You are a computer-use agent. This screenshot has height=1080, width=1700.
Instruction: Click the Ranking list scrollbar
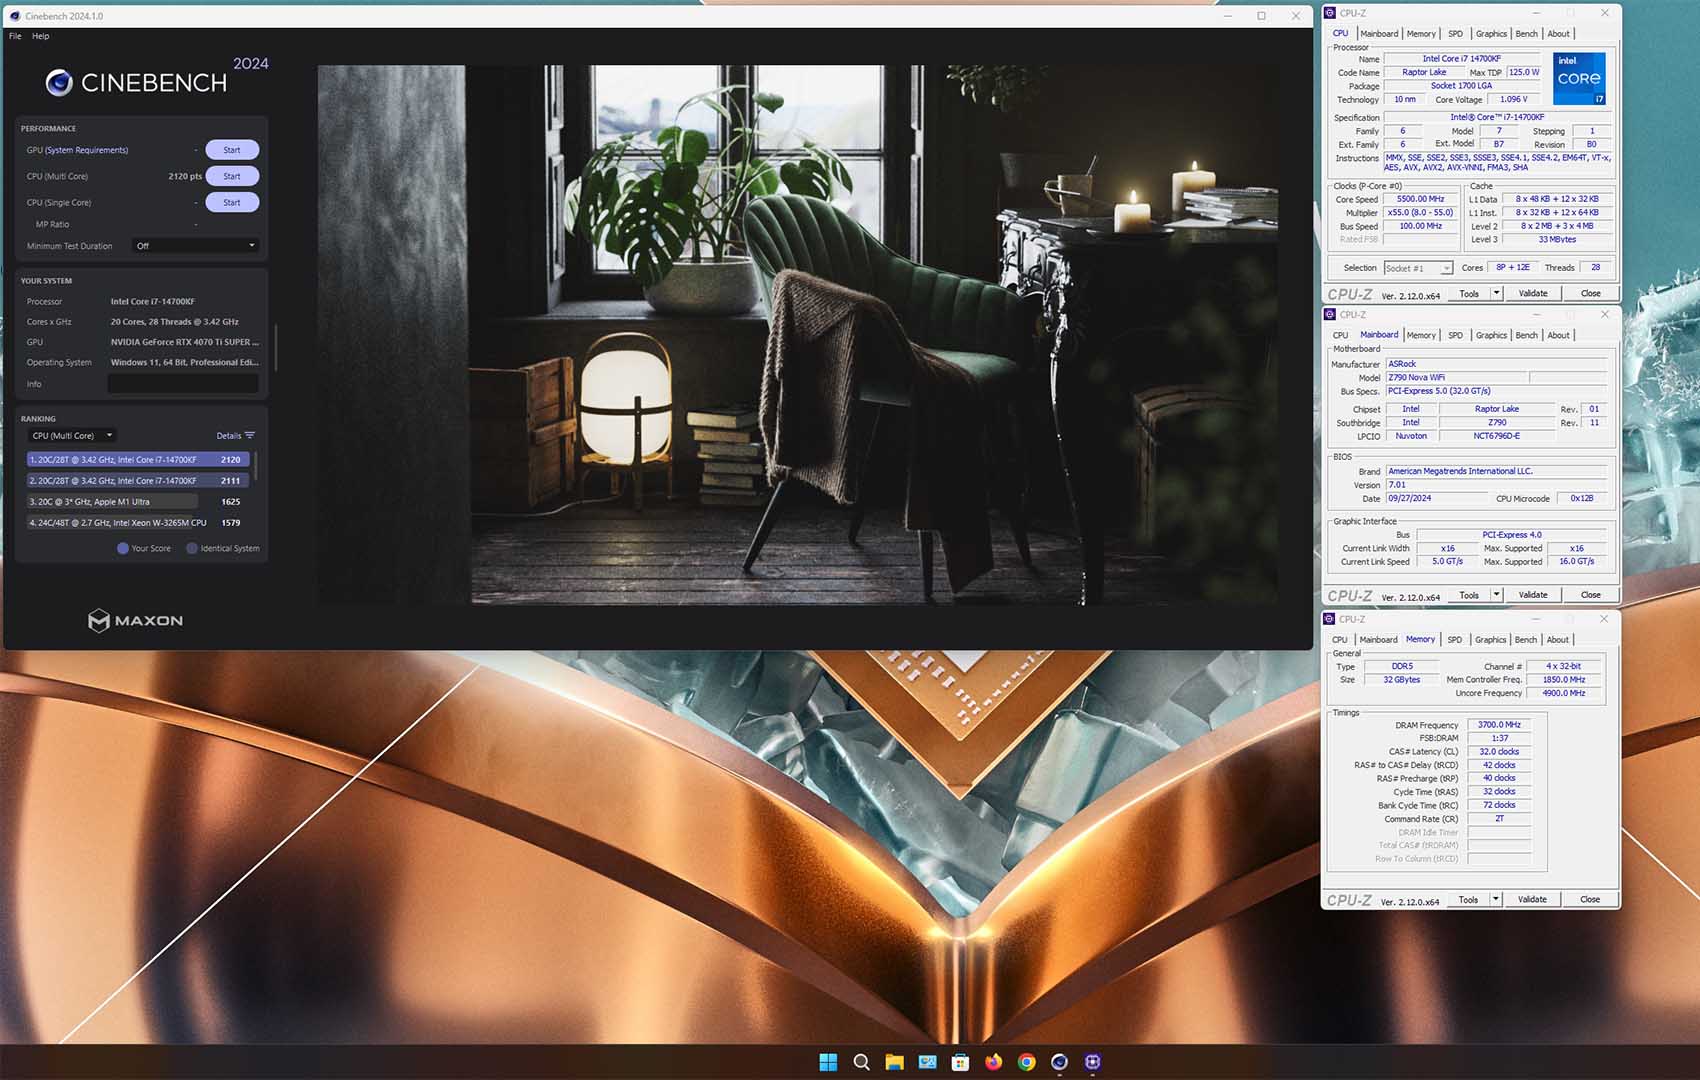pos(256,466)
